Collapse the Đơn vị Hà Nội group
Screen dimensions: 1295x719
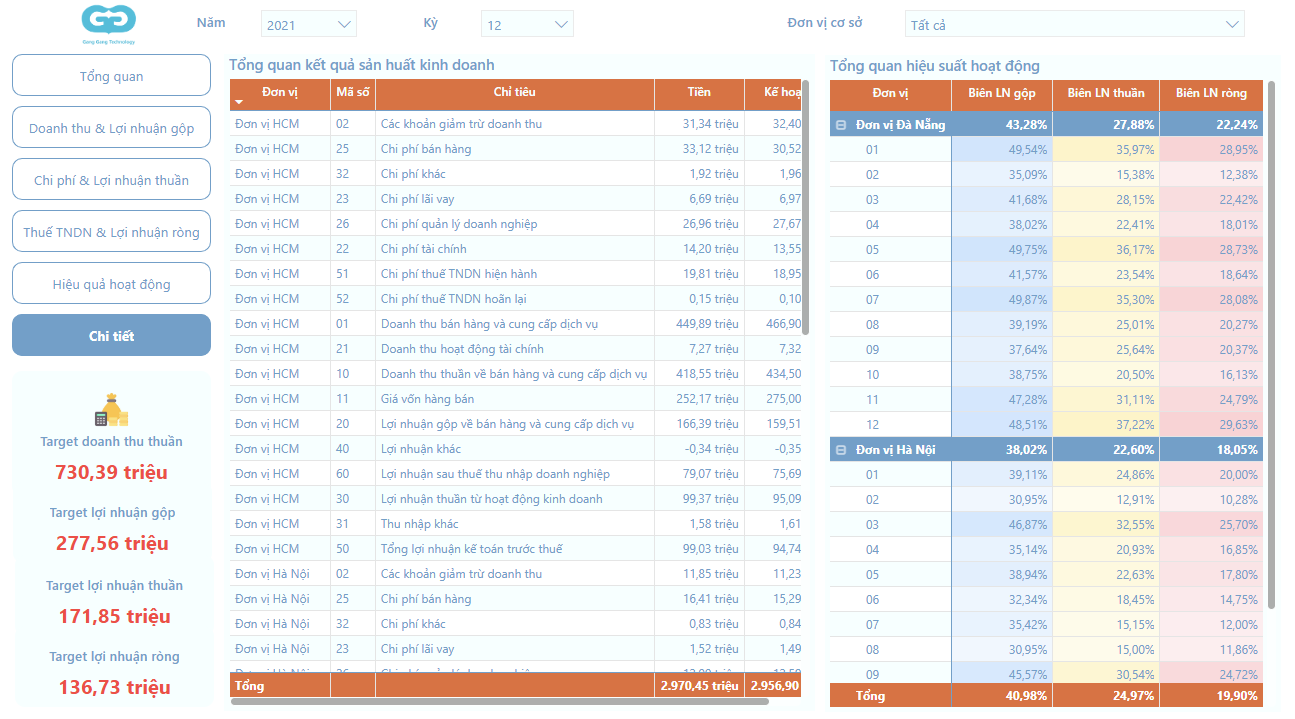[x=841, y=450]
